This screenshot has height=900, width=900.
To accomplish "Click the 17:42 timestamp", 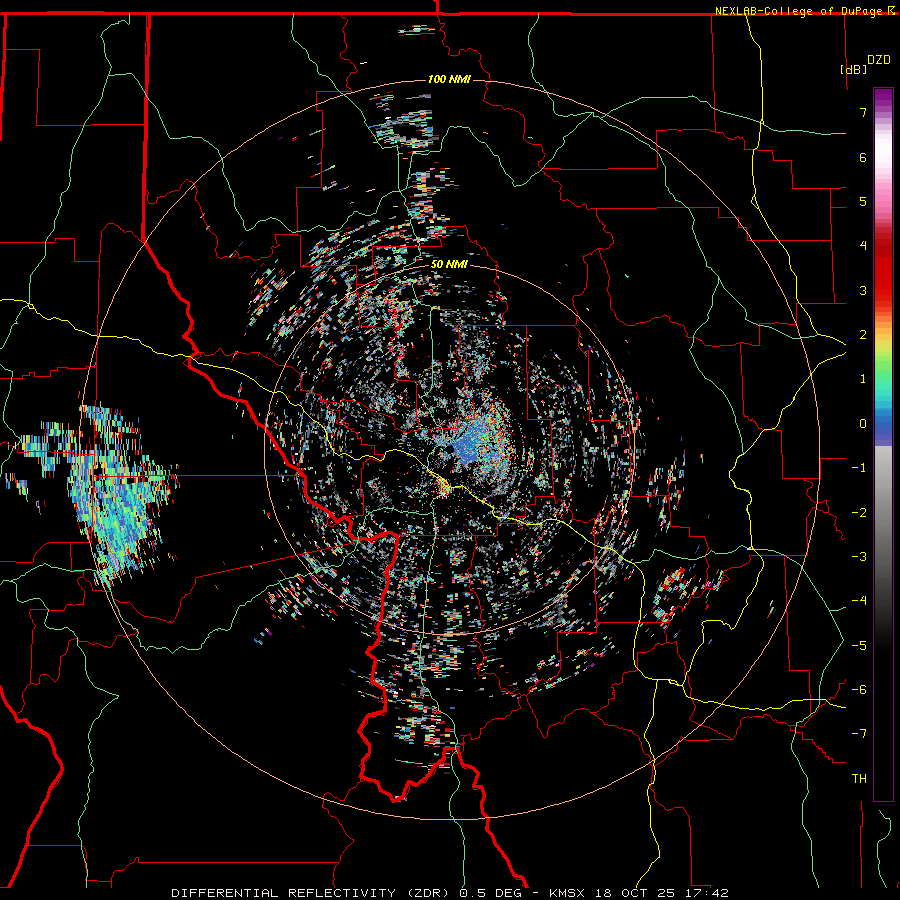I will point(705,893).
